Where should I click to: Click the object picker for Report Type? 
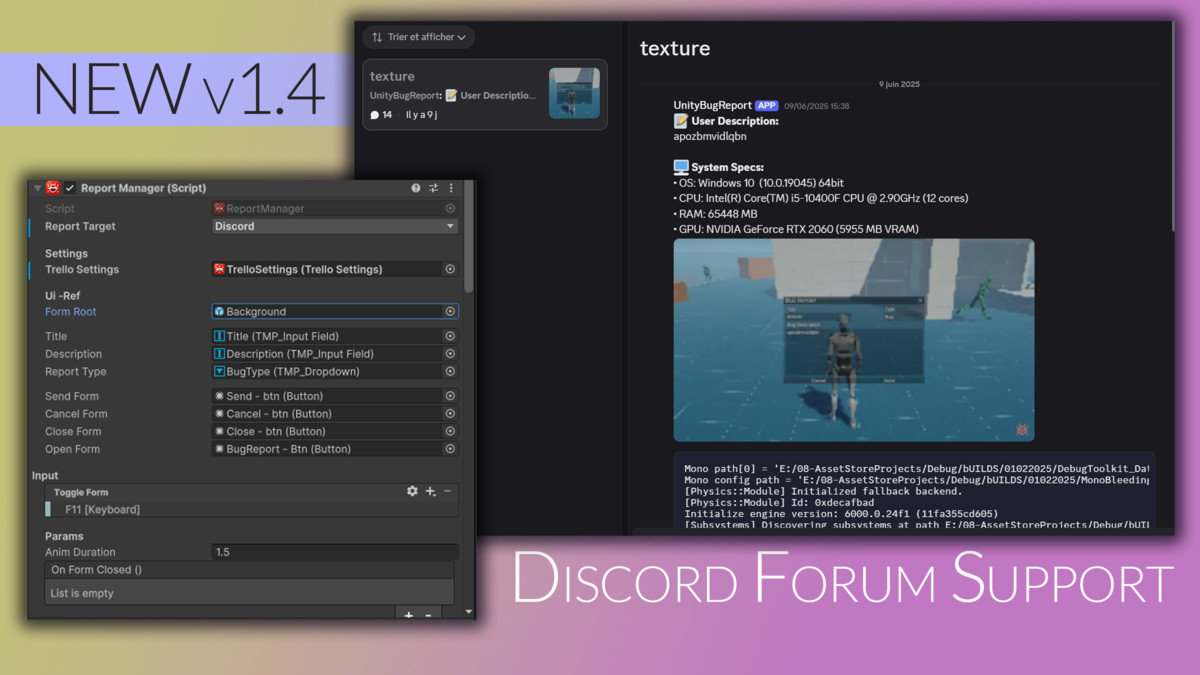(450, 372)
